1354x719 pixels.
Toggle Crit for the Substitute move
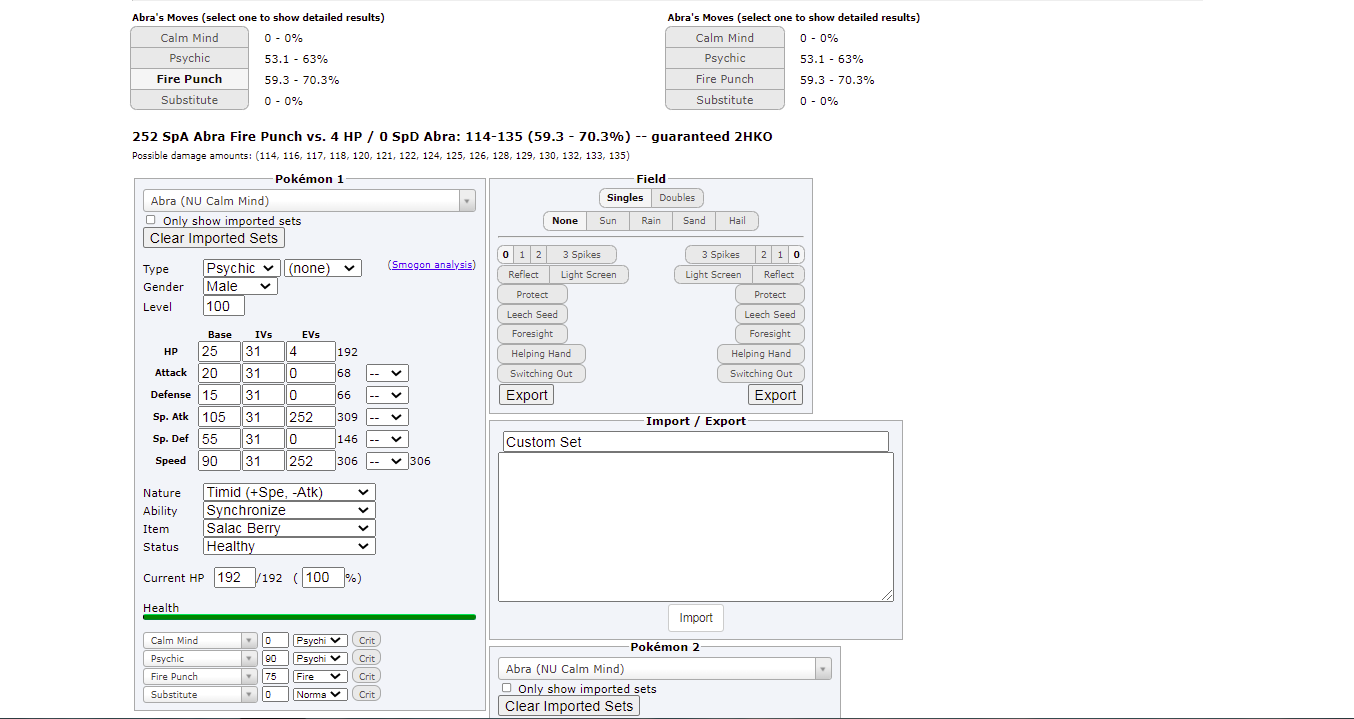pos(366,694)
